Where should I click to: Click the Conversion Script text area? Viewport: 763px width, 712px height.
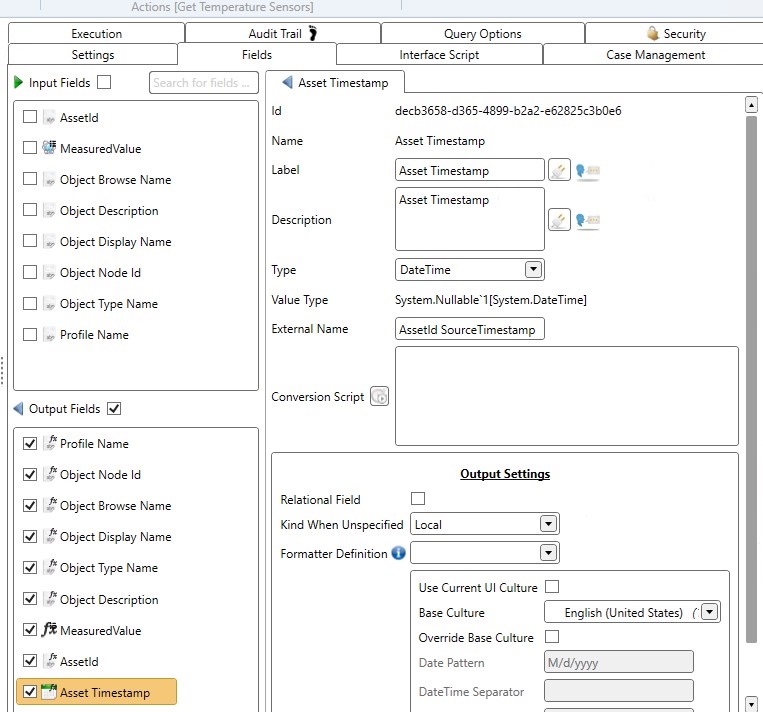[x=567, y=396]
